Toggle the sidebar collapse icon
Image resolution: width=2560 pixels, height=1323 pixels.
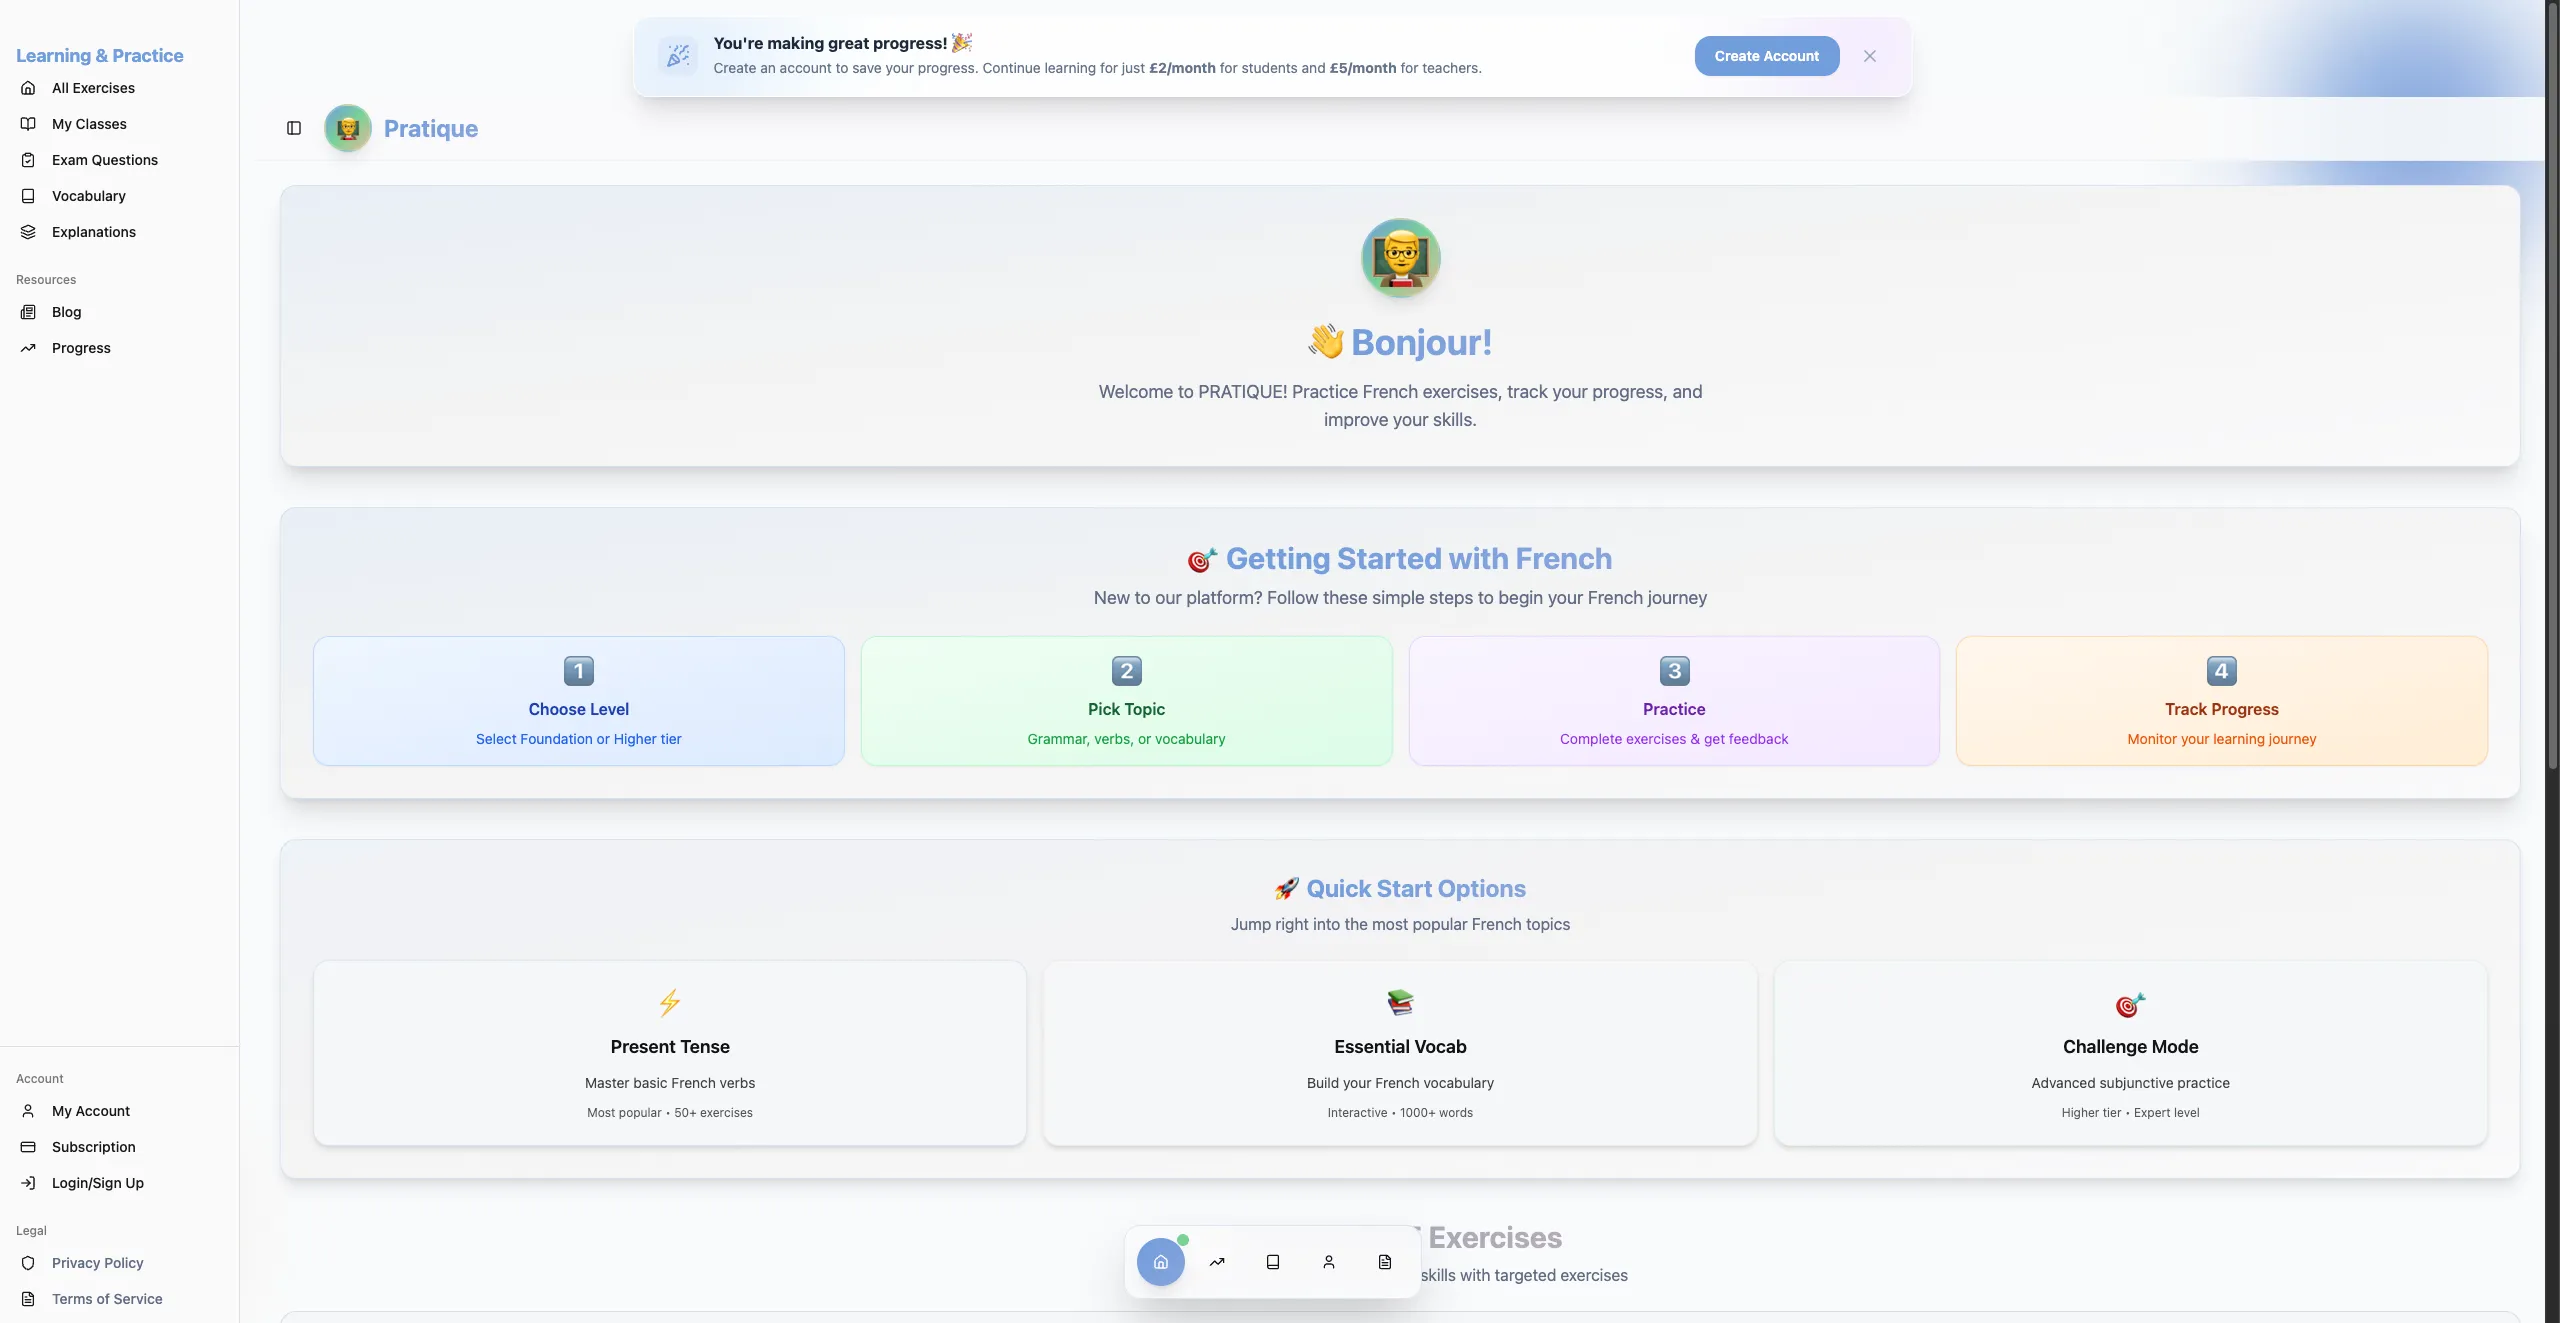point(294,128)
